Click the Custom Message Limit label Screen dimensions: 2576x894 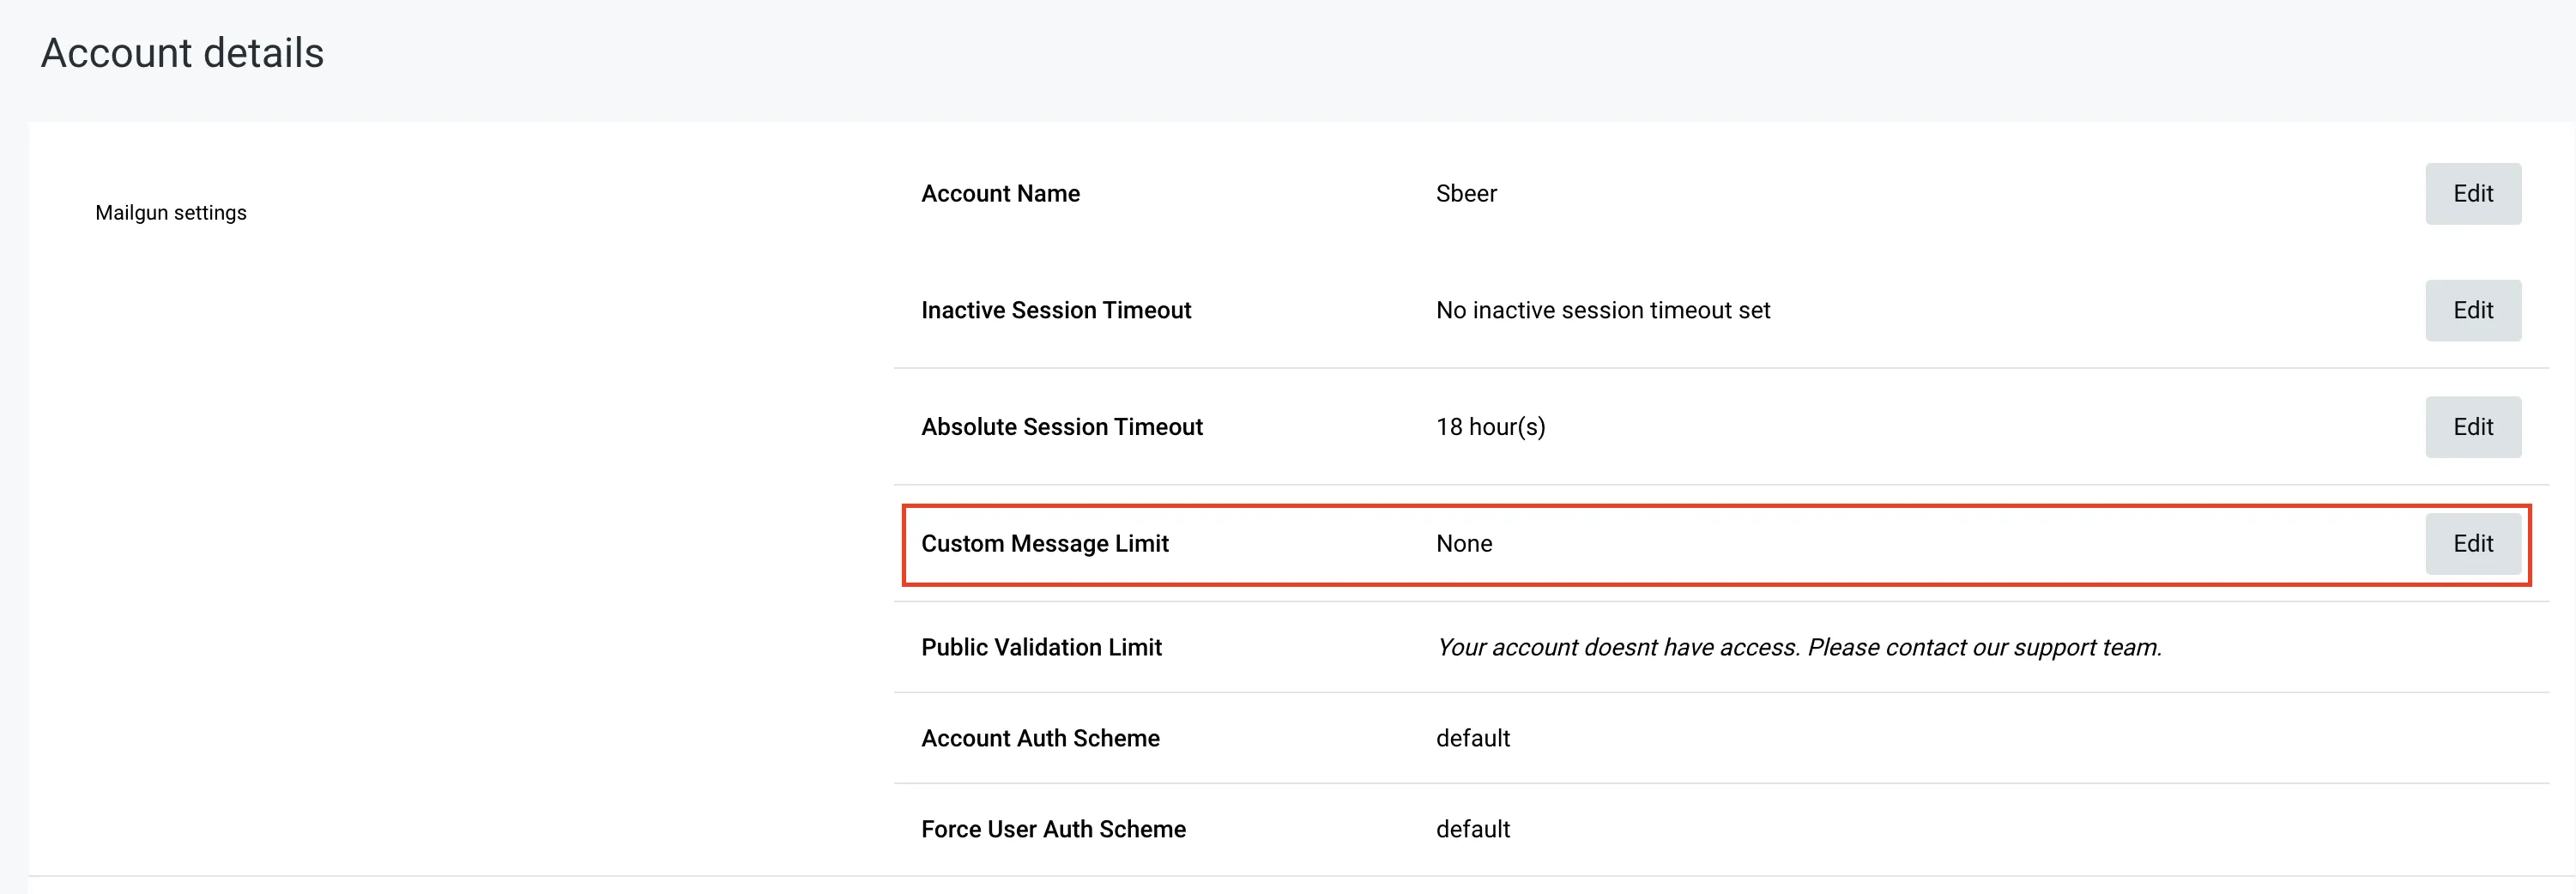tap(1044, 544)
